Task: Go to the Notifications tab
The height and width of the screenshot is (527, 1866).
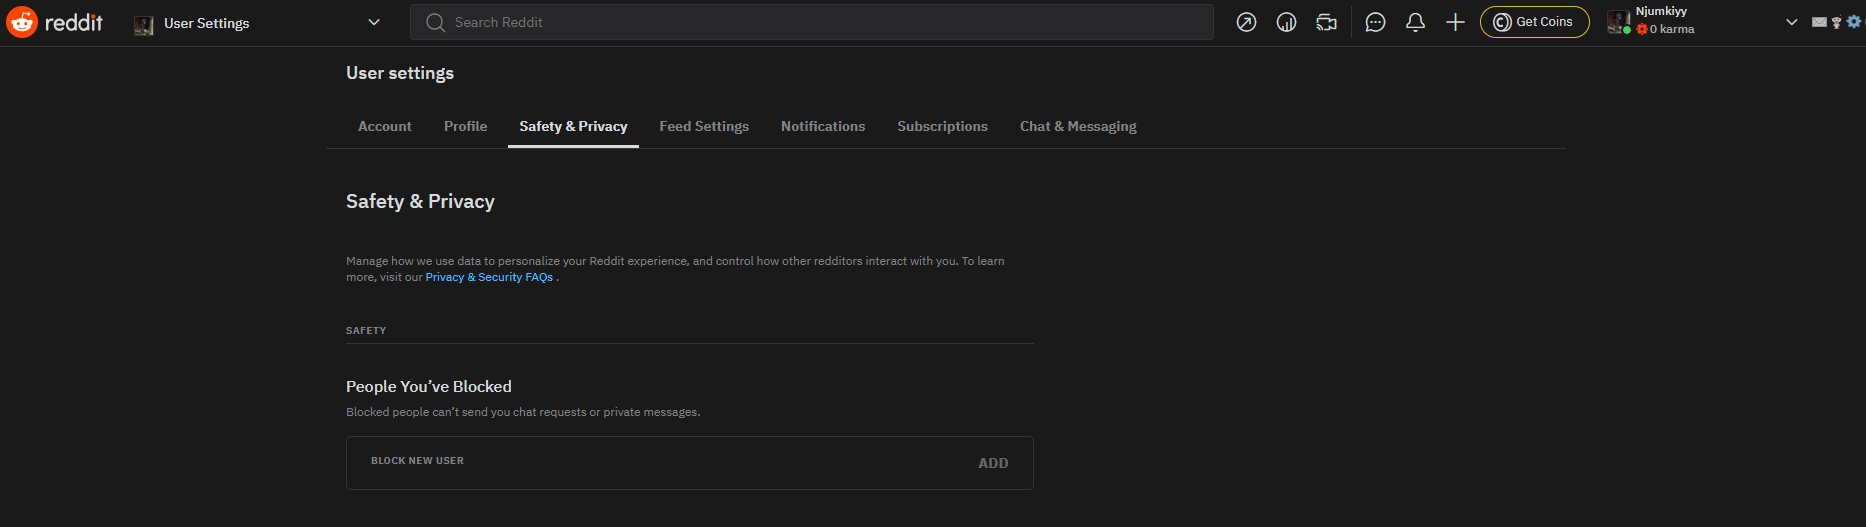Action: click(823, 126)
